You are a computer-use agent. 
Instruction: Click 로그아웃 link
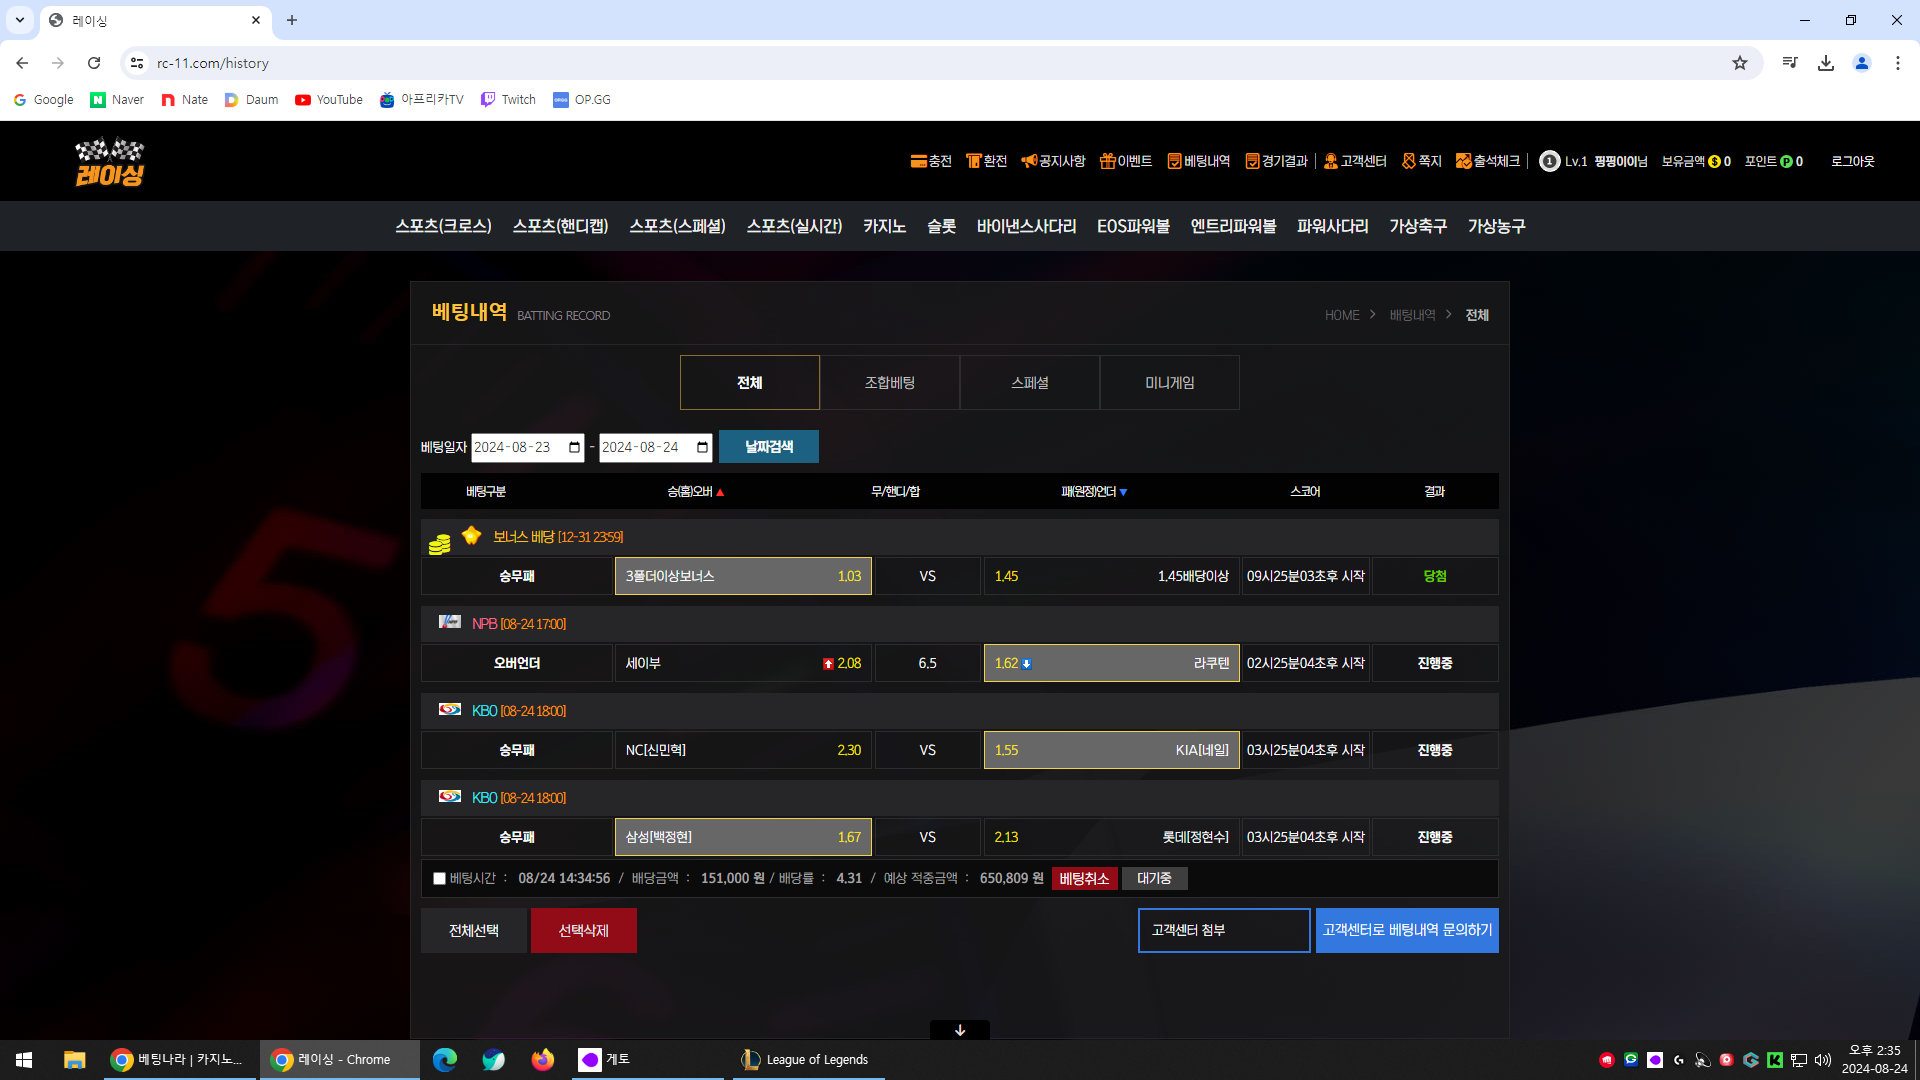(x=1853, y=162)
